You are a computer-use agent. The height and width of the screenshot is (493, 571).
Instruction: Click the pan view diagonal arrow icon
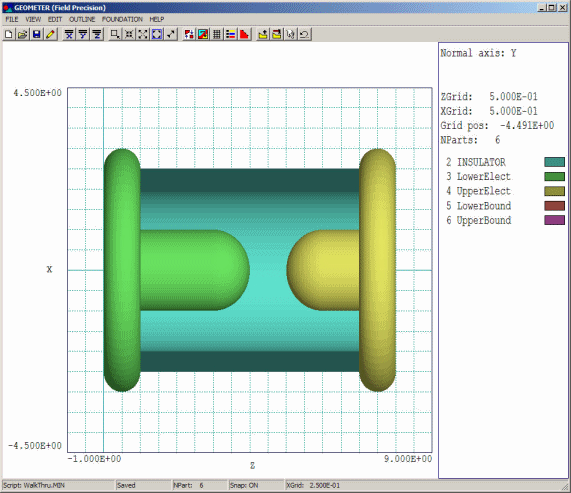pyautogui.click(x=171, y=35)
